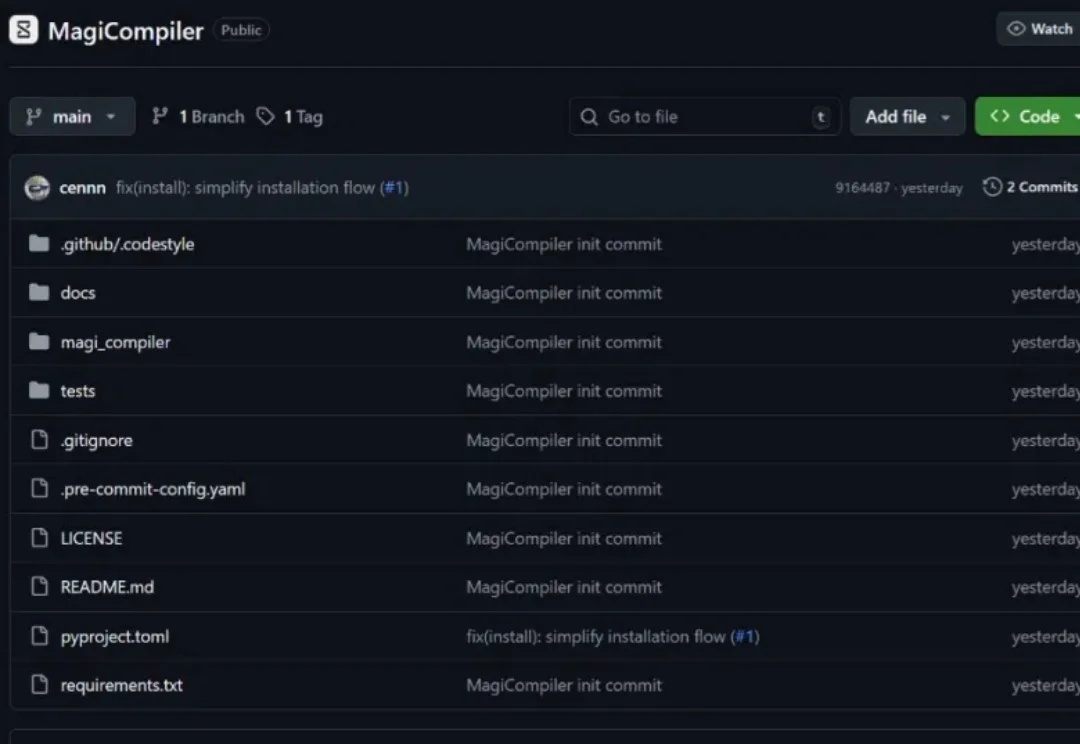Click the MagiCompiler repository logo icon
The image size is (1080, 744).
tap(24, 30)
